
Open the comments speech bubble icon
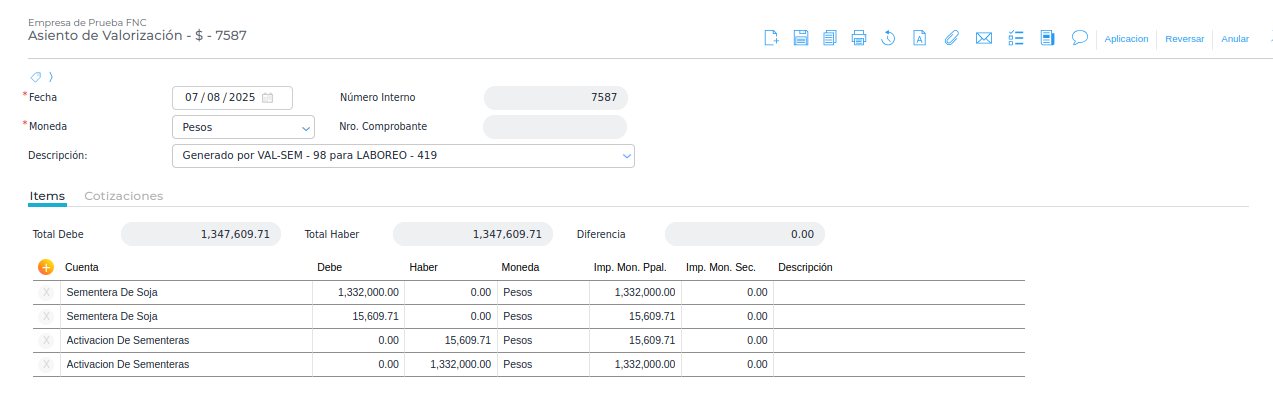1079,38
